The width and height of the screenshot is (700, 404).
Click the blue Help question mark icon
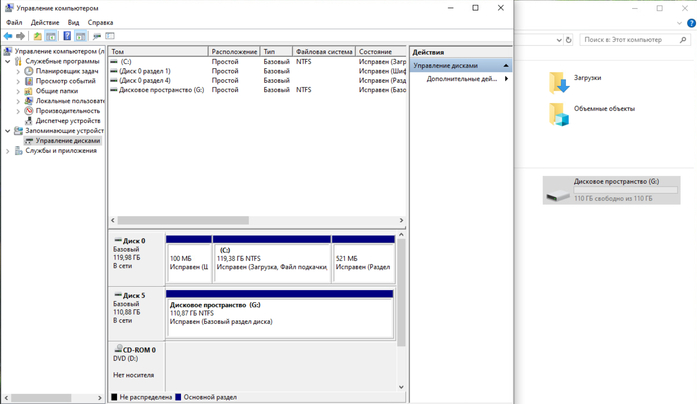tap(67, 36)
